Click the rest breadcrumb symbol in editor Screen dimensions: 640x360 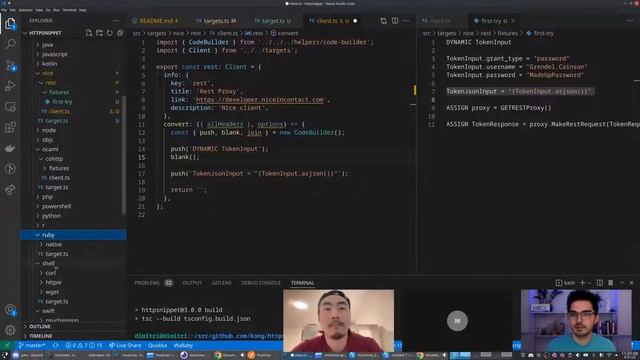254,33
